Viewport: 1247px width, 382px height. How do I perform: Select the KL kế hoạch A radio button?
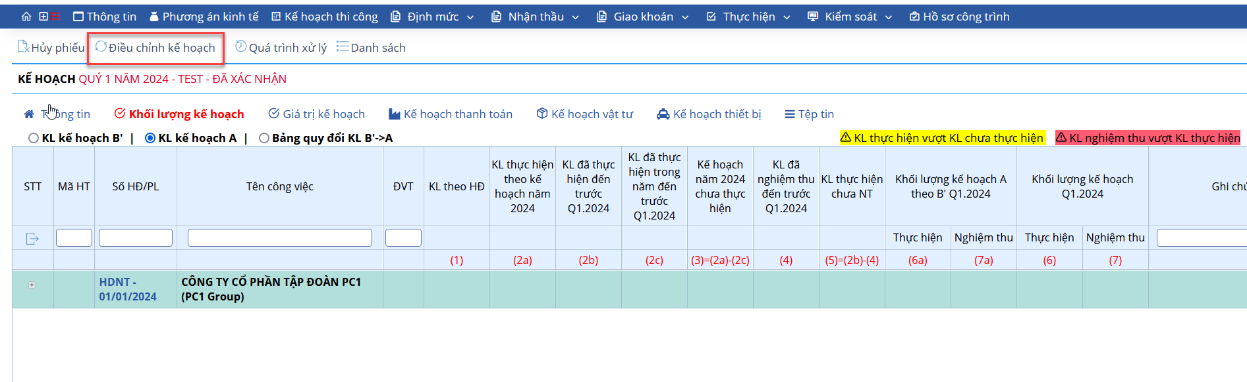151,138
